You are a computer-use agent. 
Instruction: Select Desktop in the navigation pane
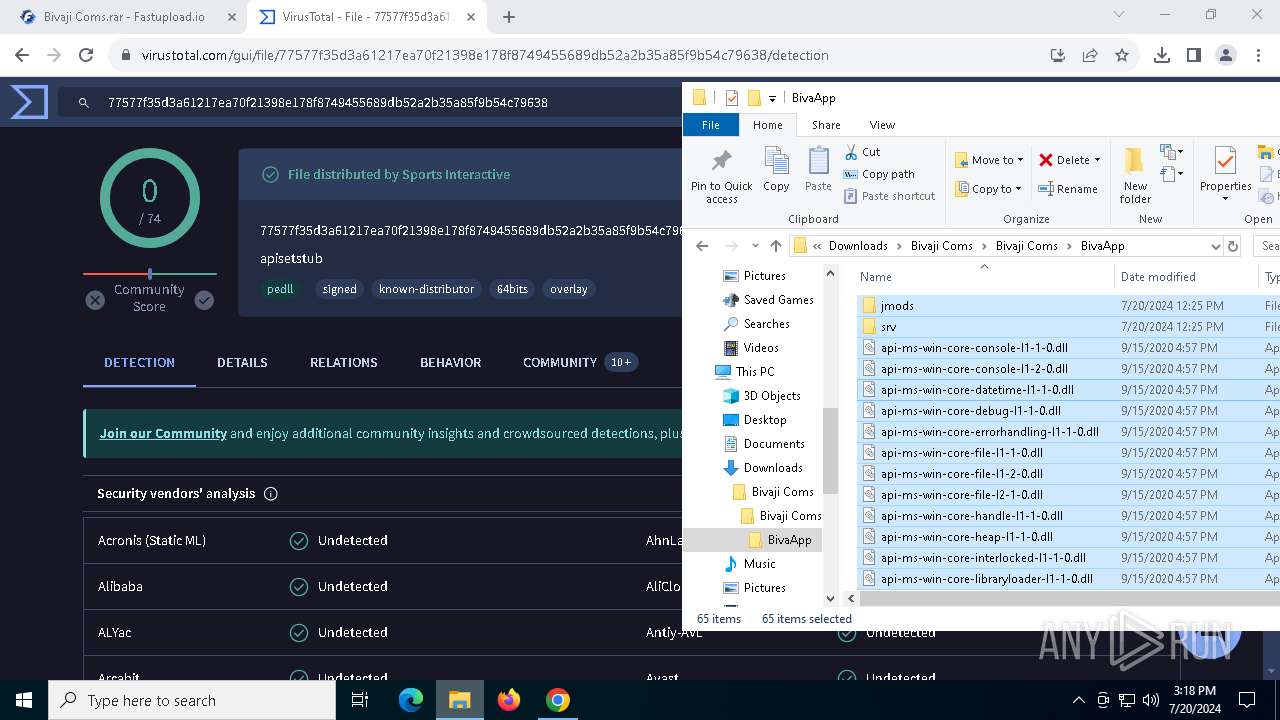[x=765, y=420]
